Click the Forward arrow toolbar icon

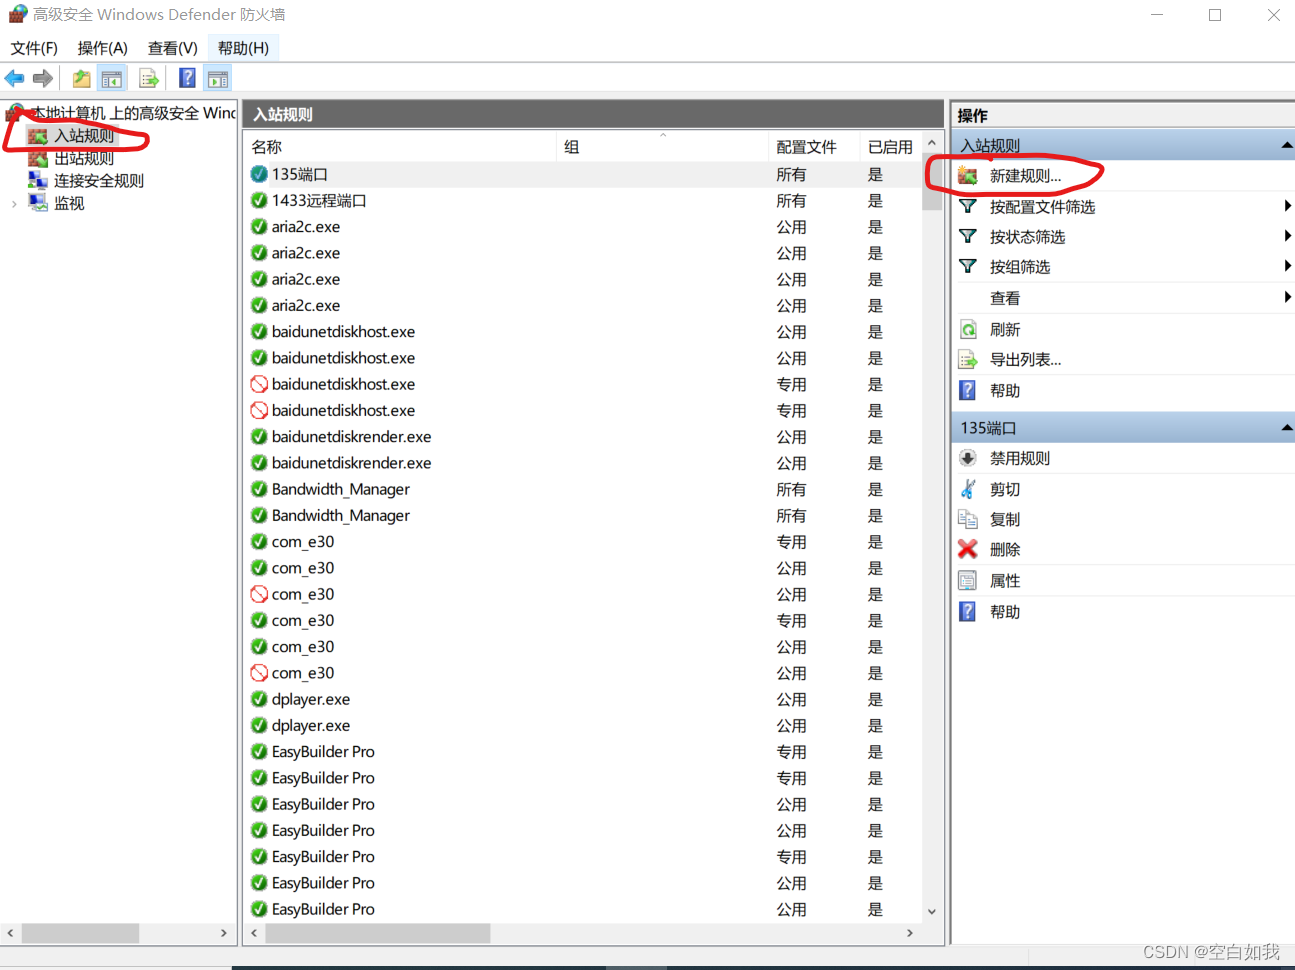coord(43,78)
